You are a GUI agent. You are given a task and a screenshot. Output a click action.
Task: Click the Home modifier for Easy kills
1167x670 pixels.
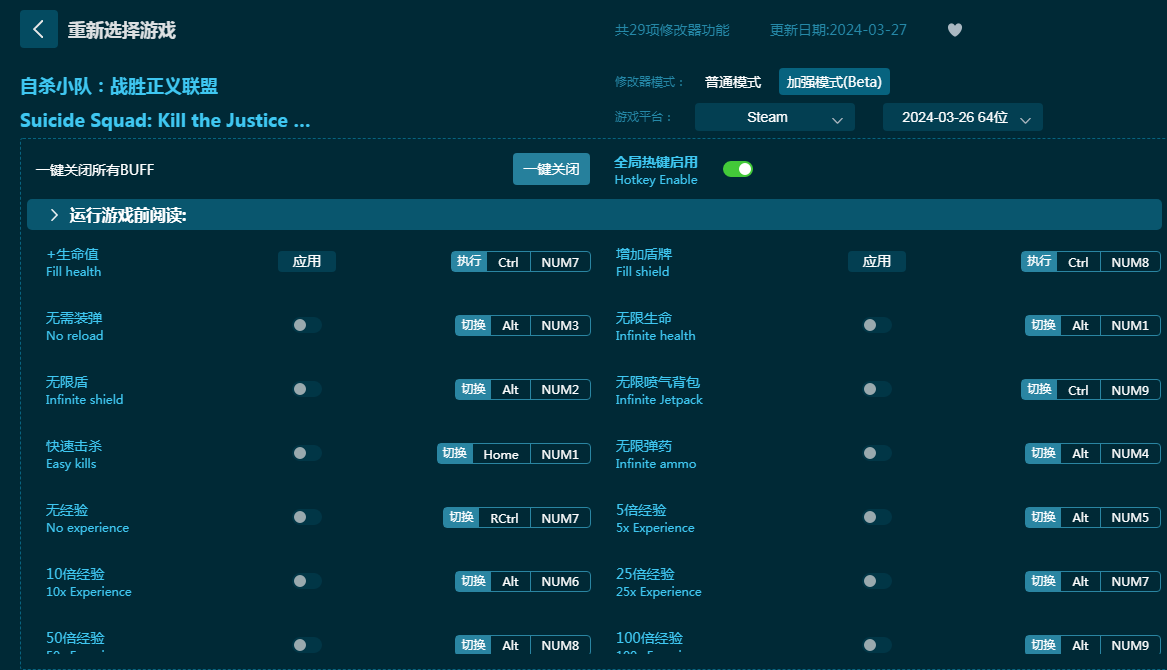point(501,454)
